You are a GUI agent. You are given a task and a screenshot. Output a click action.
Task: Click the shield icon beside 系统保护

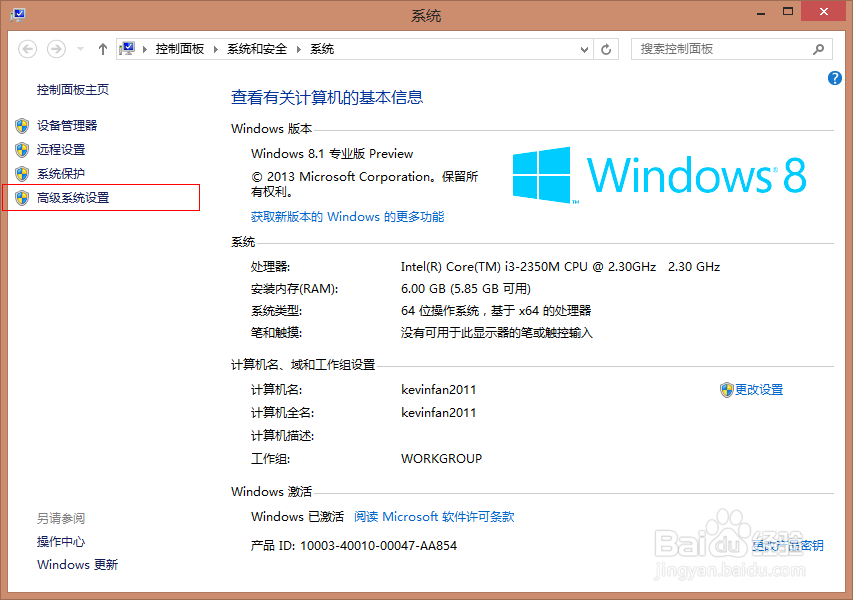(x=22, y=174)
